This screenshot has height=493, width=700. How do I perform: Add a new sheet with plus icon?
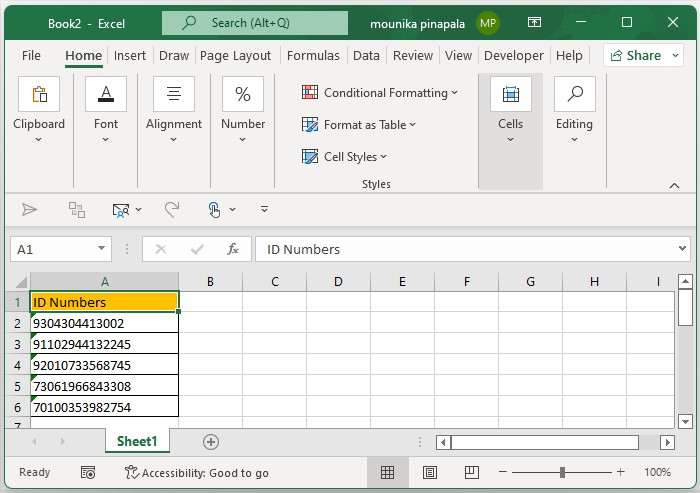210,441
